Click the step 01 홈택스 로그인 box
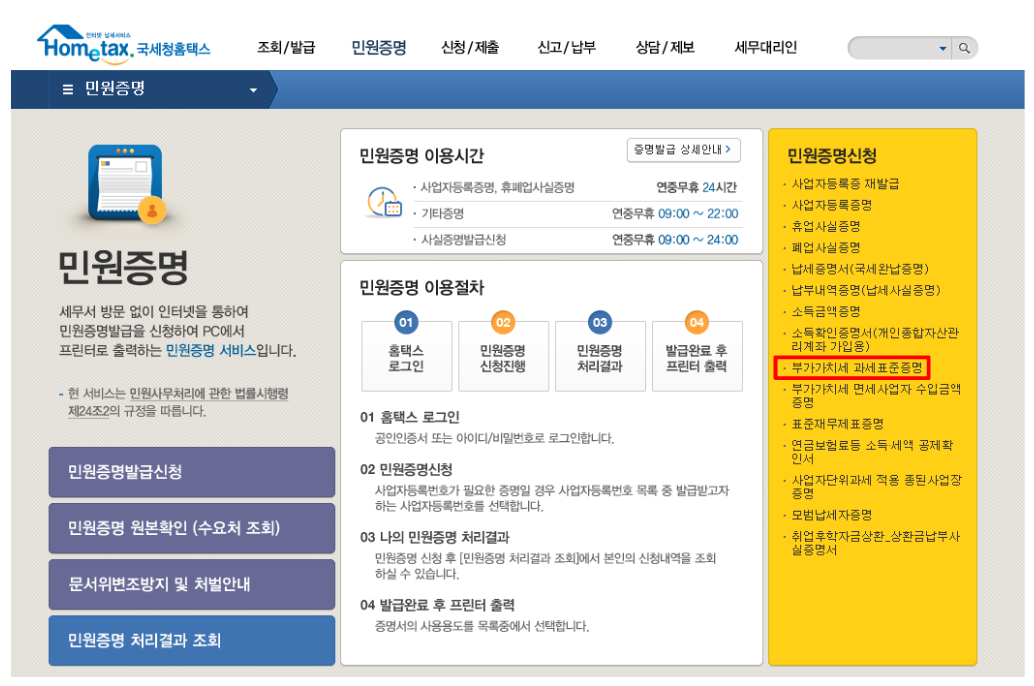The image size is (1034, 686). click(406, 356)
